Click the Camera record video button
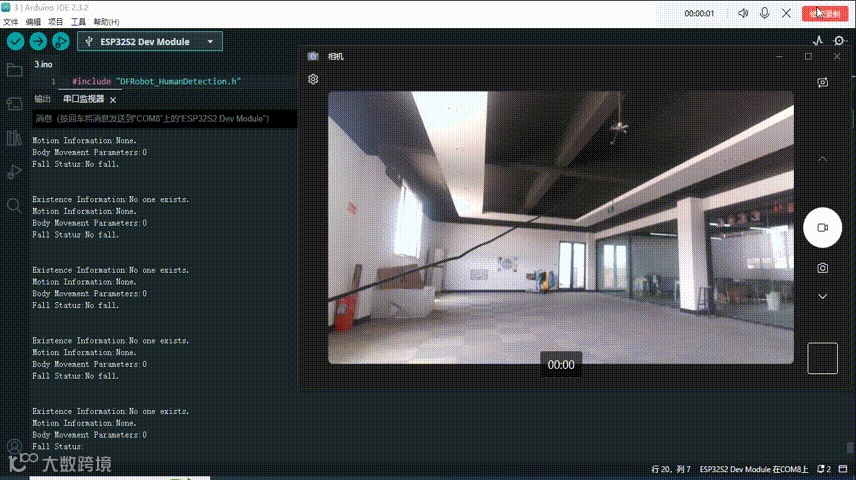Viewport: 856px width, 480px height. 822,228
